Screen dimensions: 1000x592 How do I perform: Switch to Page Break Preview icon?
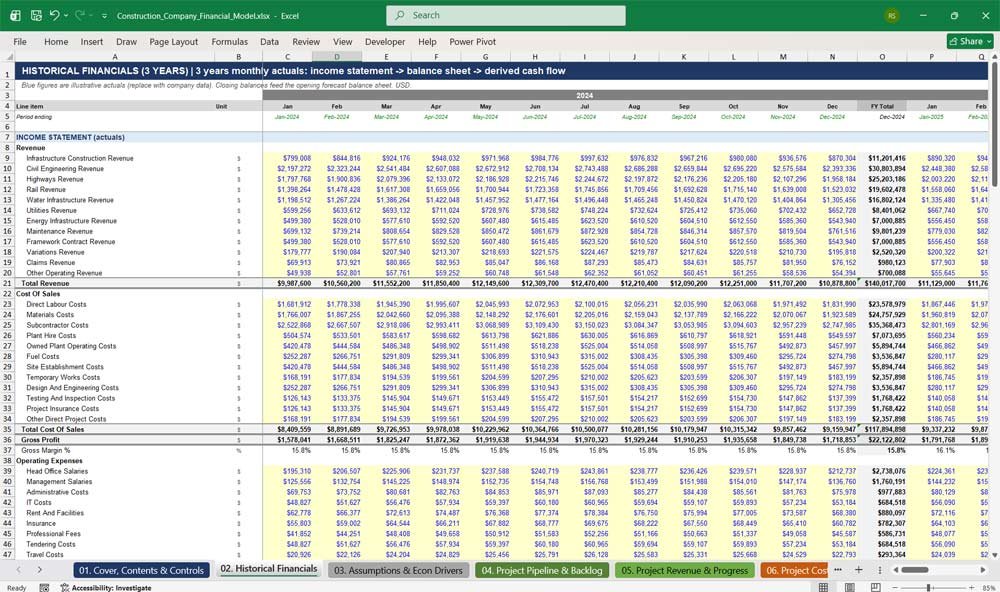[x=876, y=588]
